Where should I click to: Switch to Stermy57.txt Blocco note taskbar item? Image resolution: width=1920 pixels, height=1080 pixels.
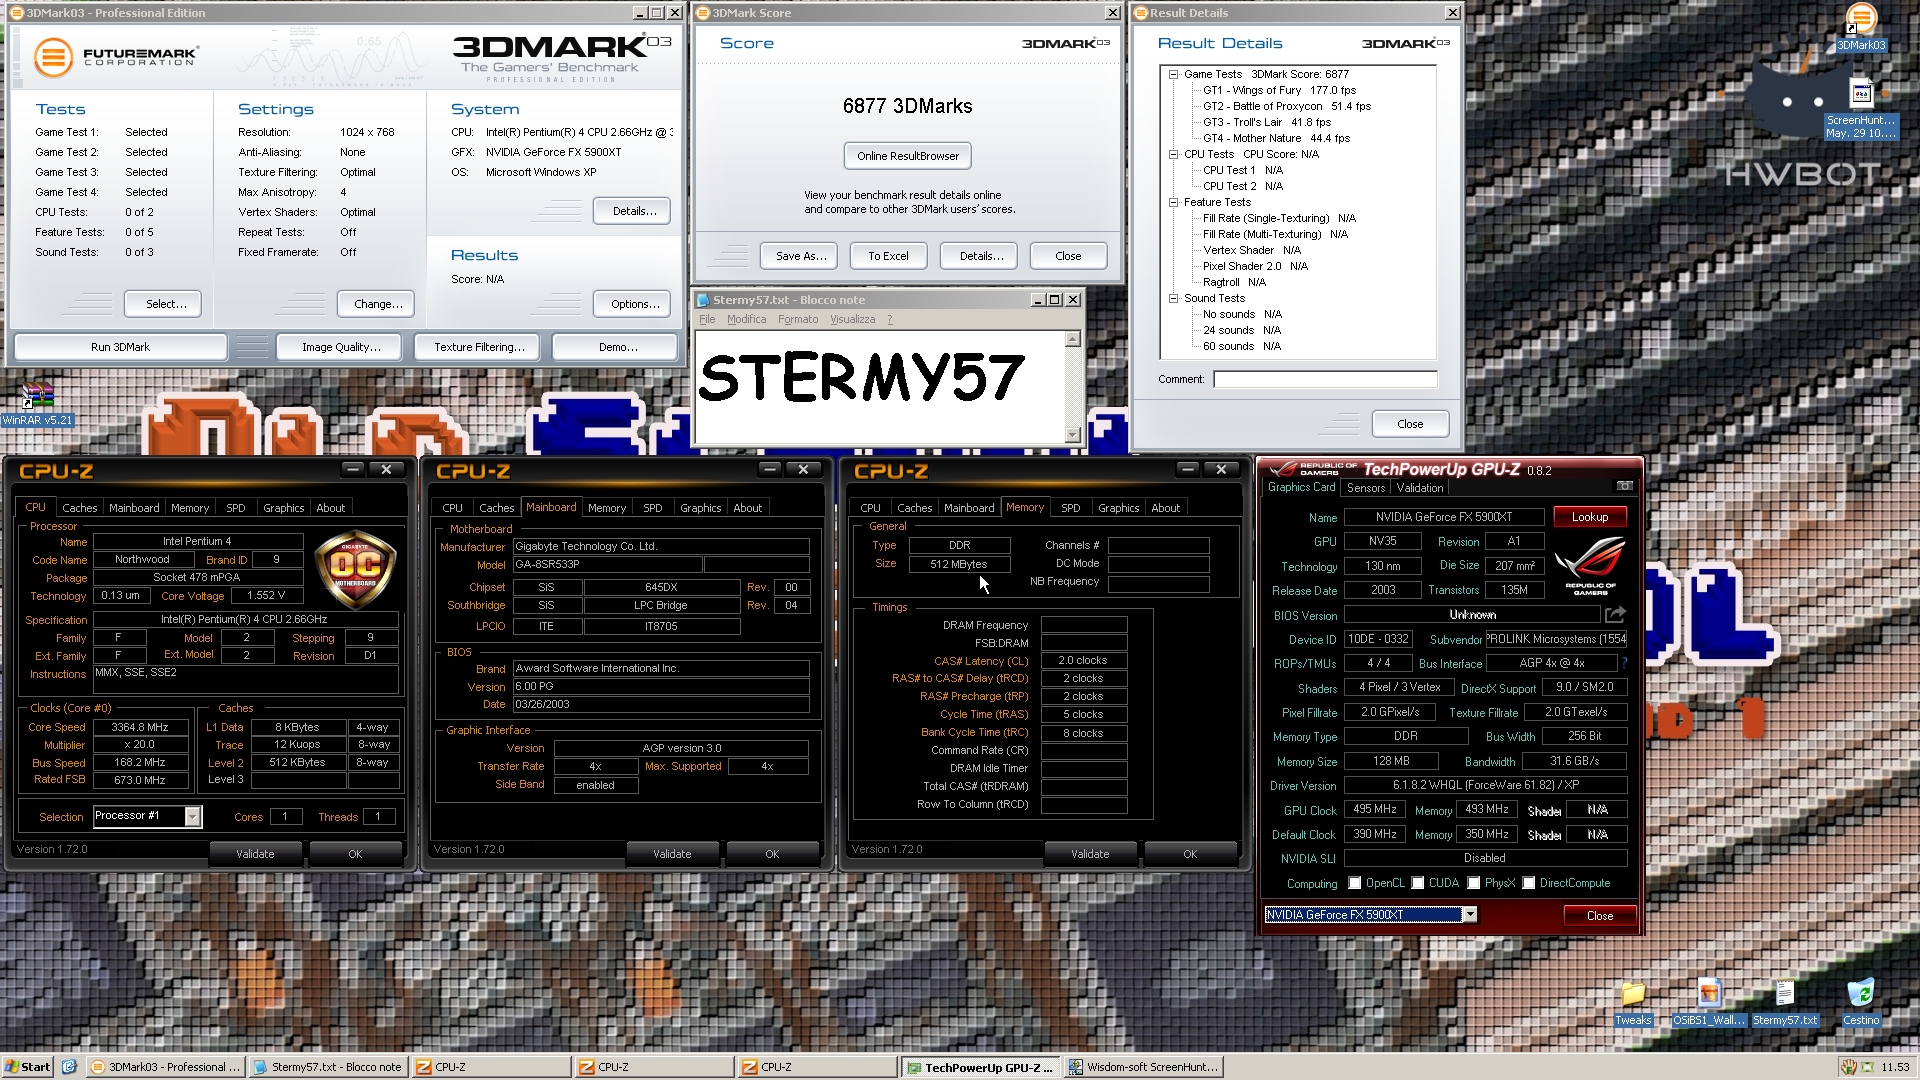tap(328, 1067)
